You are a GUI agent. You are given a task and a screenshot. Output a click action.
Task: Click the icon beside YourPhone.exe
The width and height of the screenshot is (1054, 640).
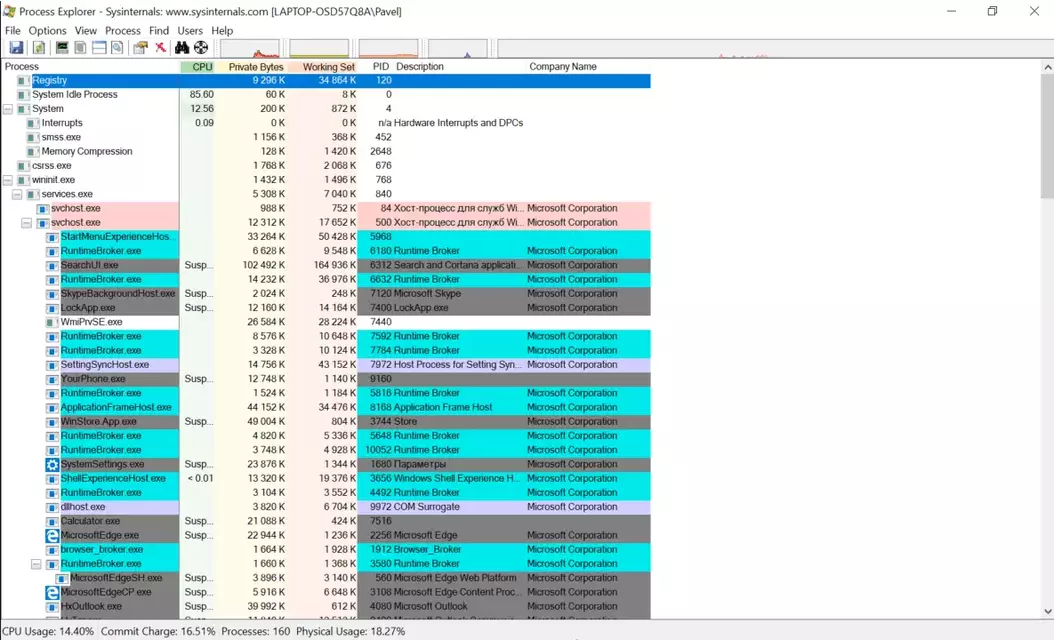pos(52,379)
